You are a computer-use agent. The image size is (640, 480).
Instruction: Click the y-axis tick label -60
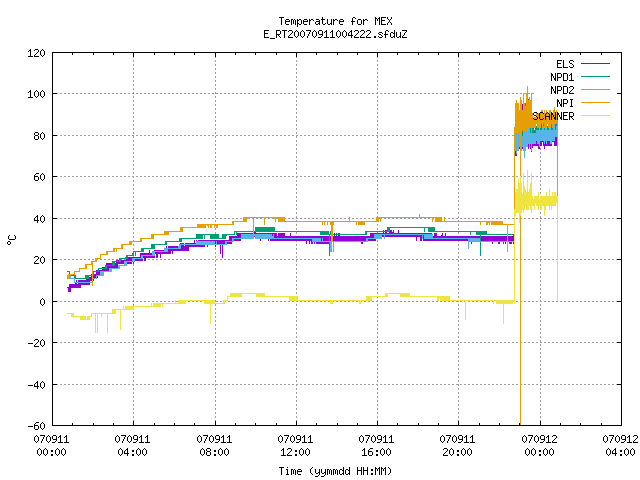coord(36,426)
